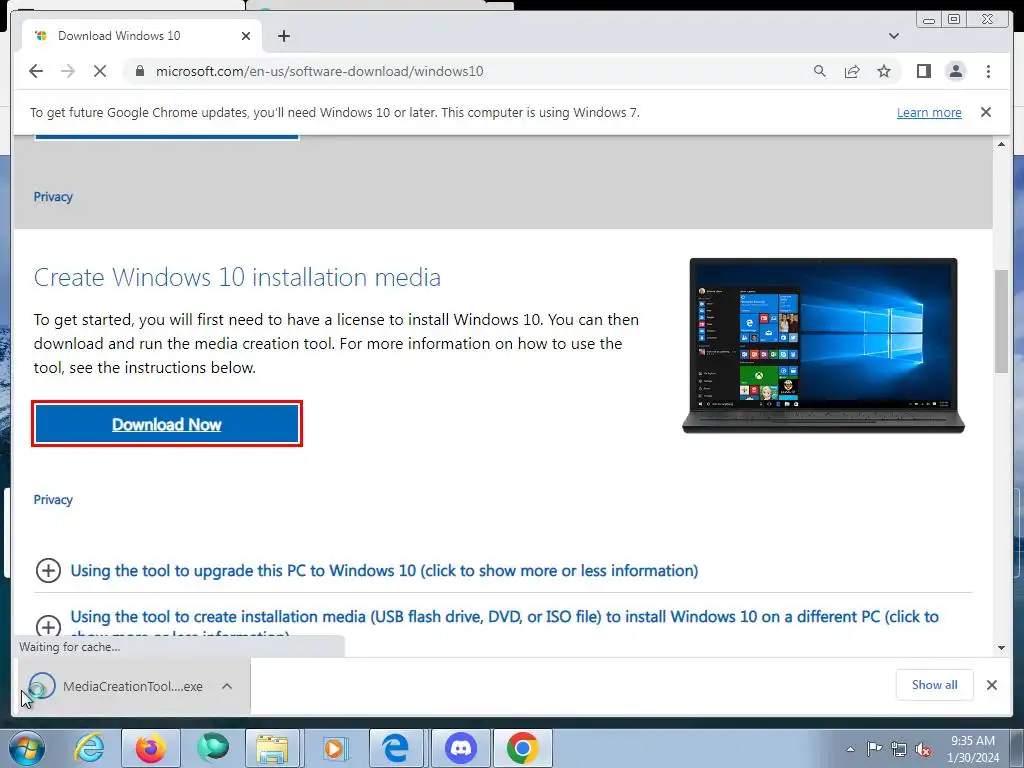1024x768 pixels.
Task: Open Action Center flag icon
Action: (874, 749)
